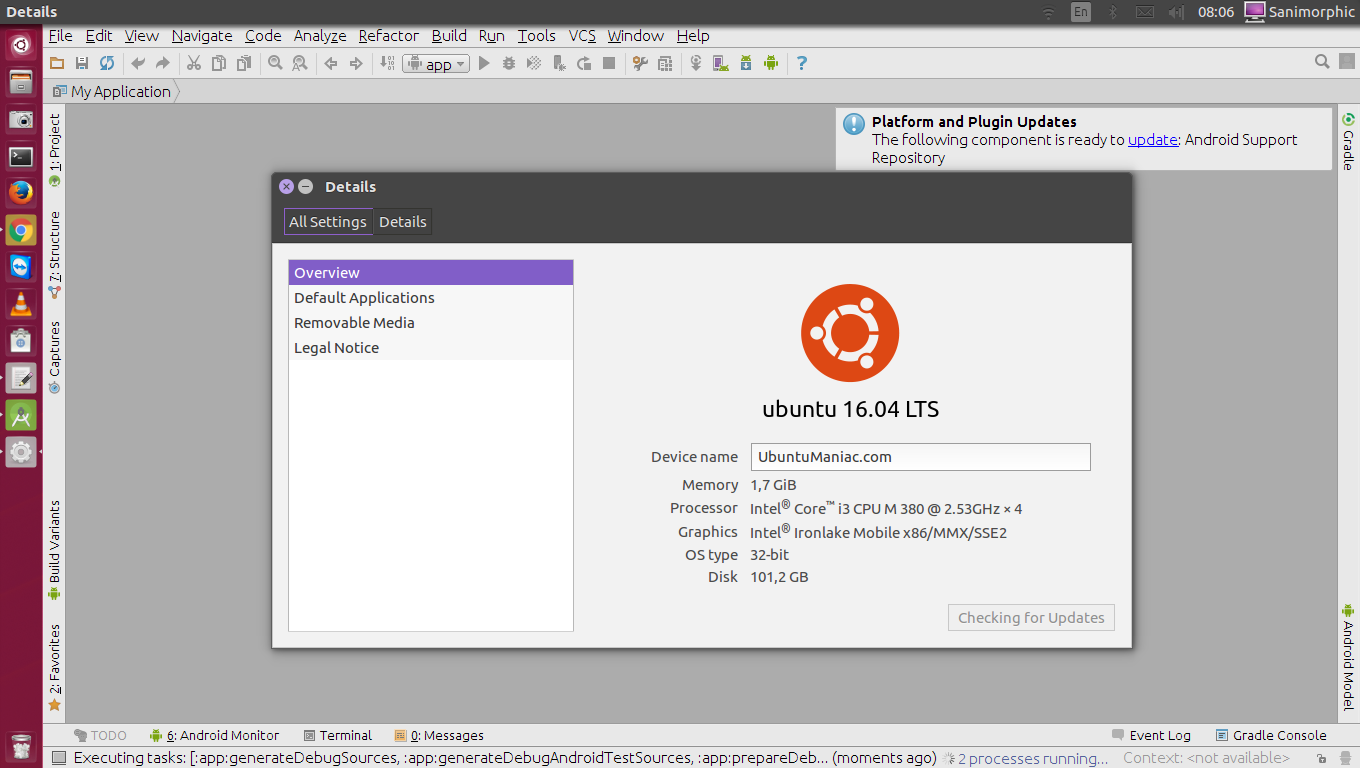Open the AVD Manager phone icon
1360x768 pixels.
click(720, 63)
